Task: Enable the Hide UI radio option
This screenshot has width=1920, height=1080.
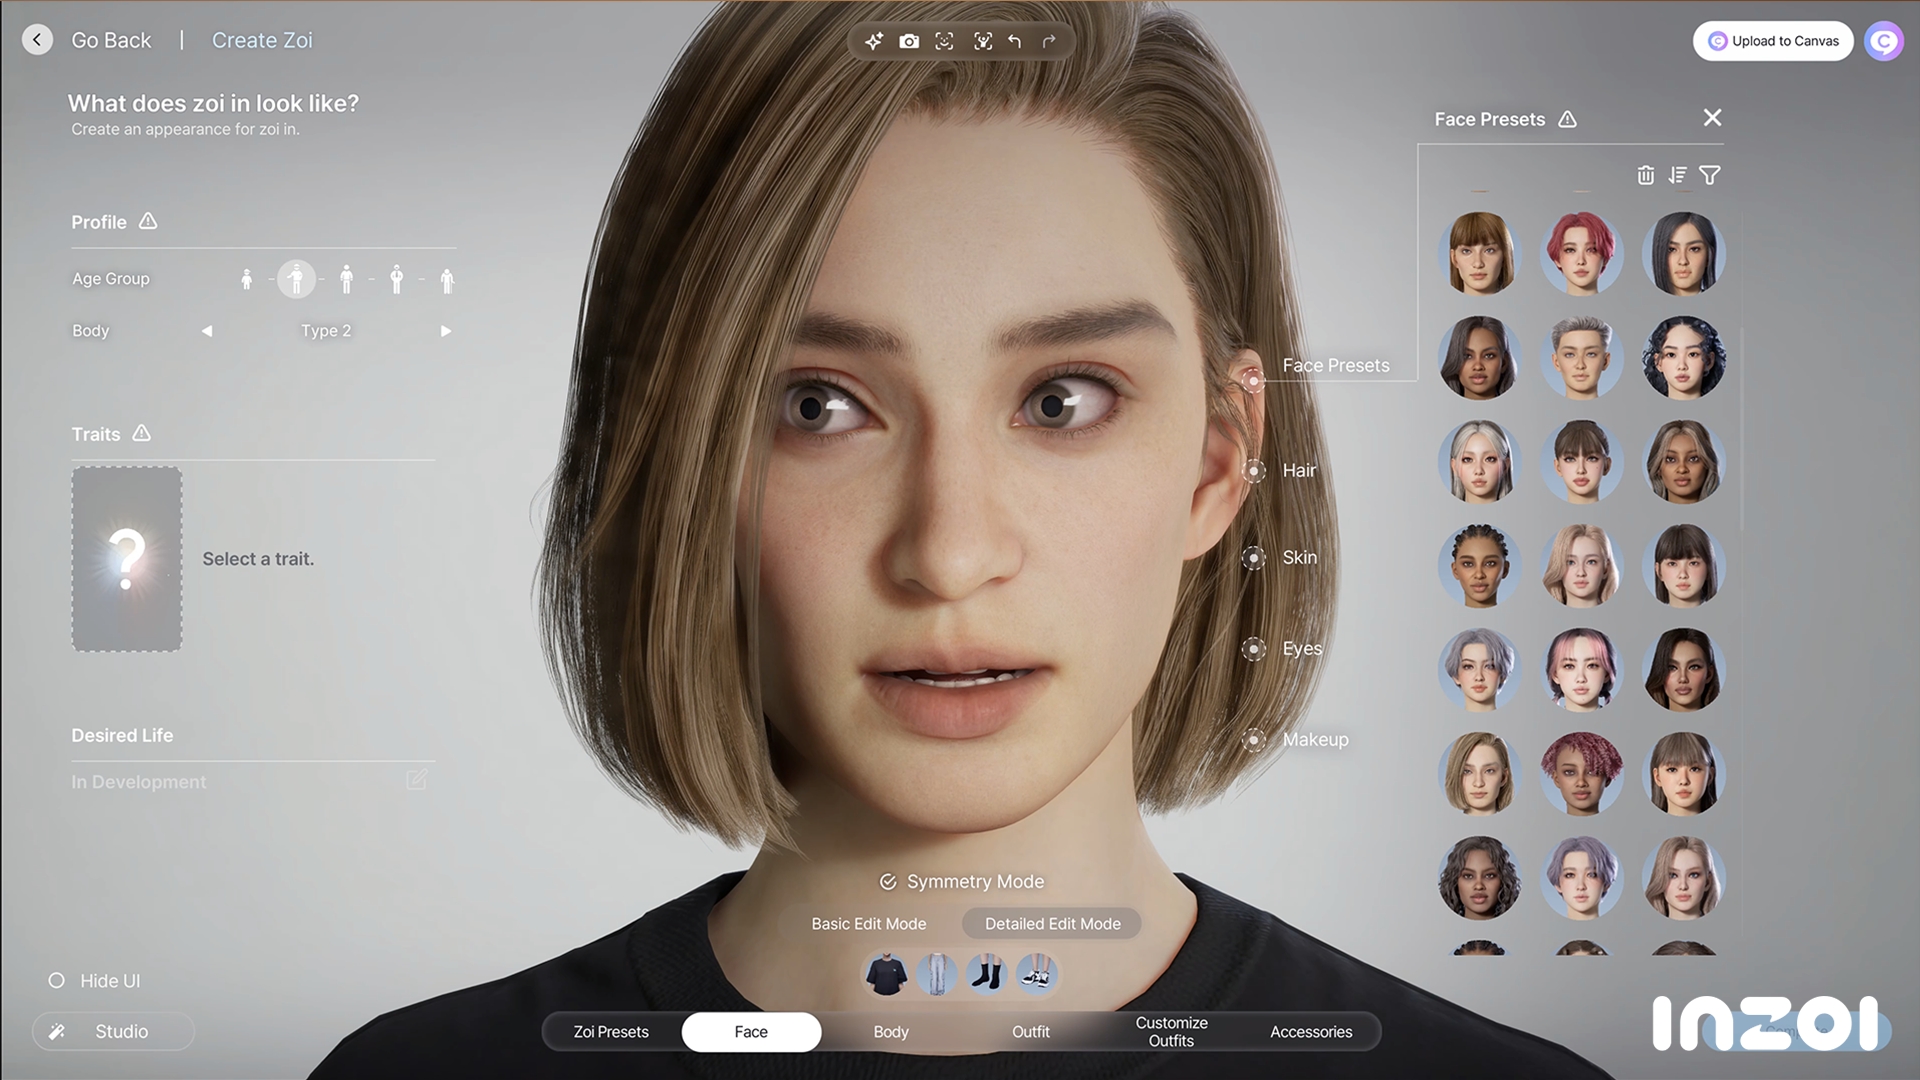Action: (x=57, y=981)
